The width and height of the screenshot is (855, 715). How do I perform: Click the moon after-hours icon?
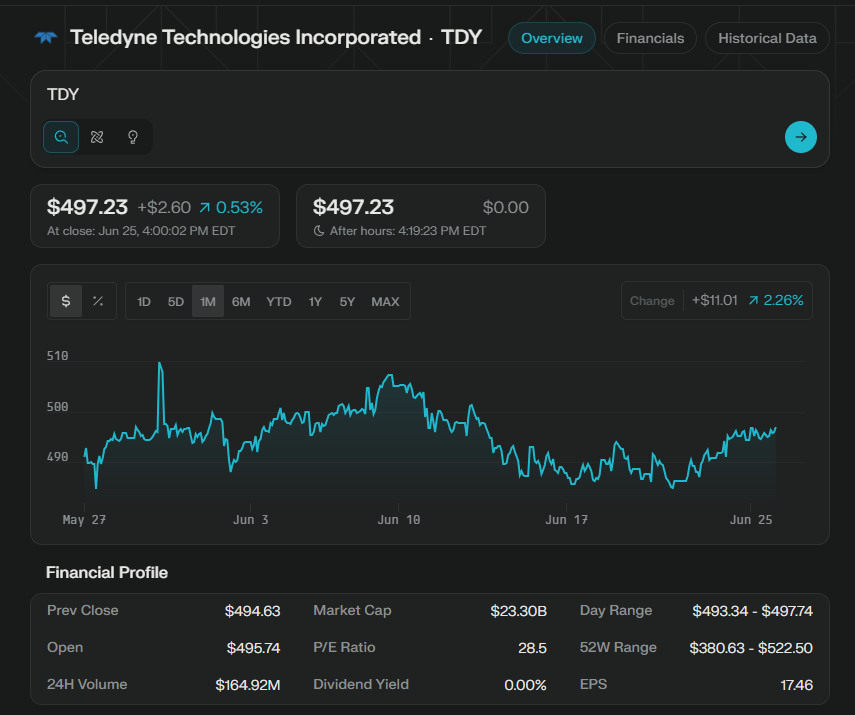[x=319, y=231]
